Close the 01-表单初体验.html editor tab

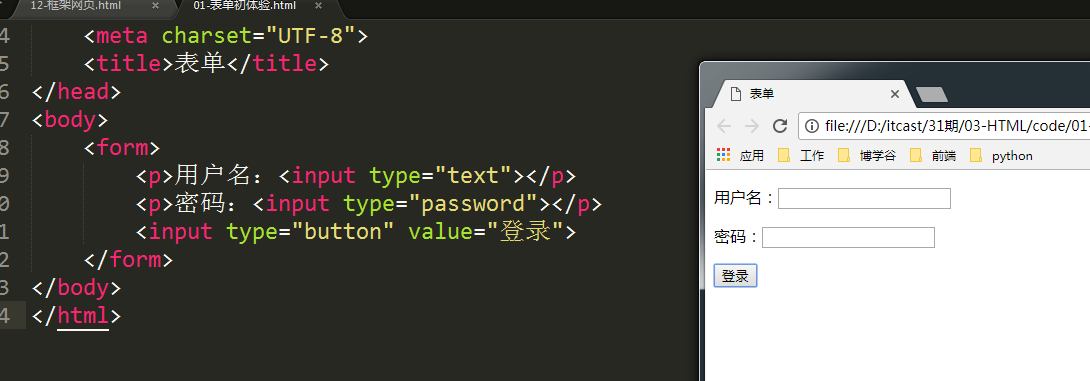point(318,6)
